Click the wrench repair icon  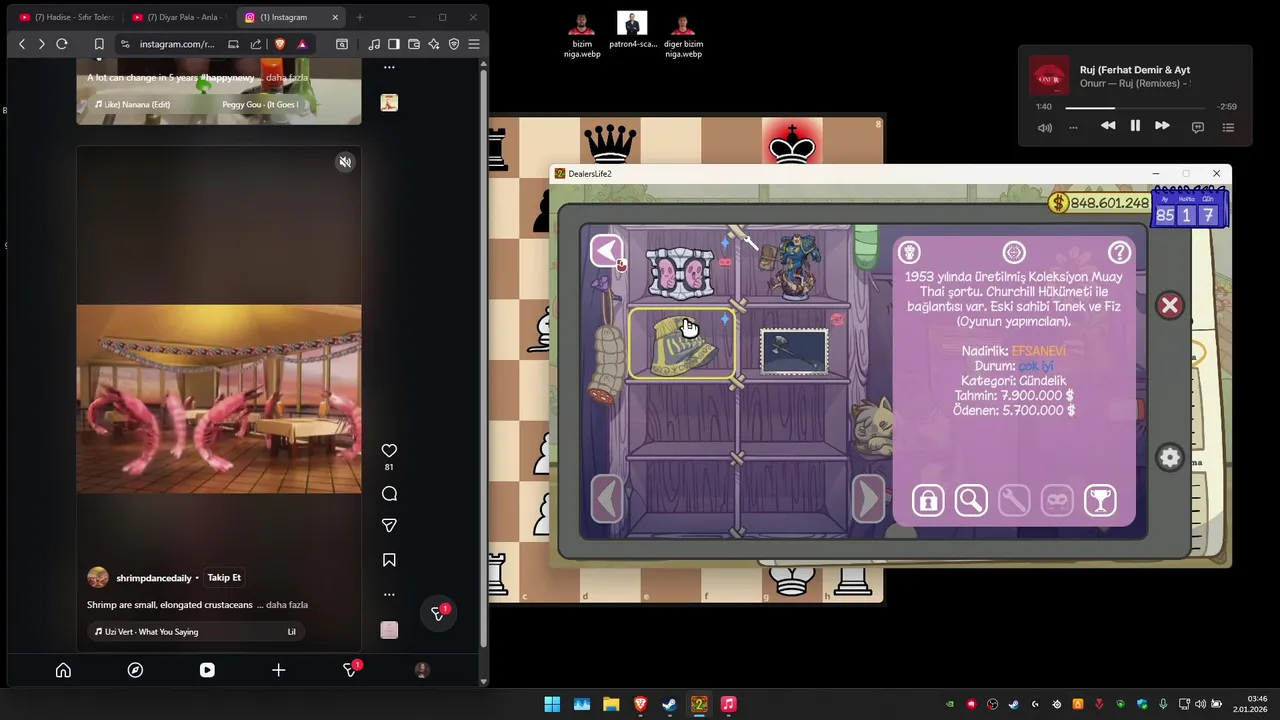1014,500
